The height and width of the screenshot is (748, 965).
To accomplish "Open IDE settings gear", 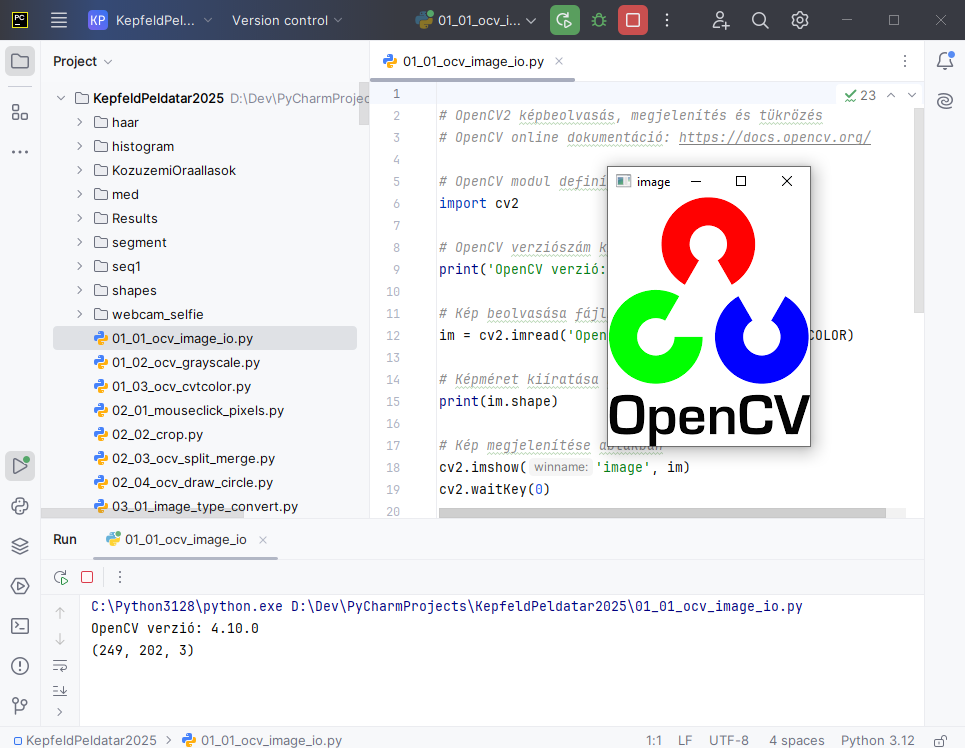I will 799,20.
